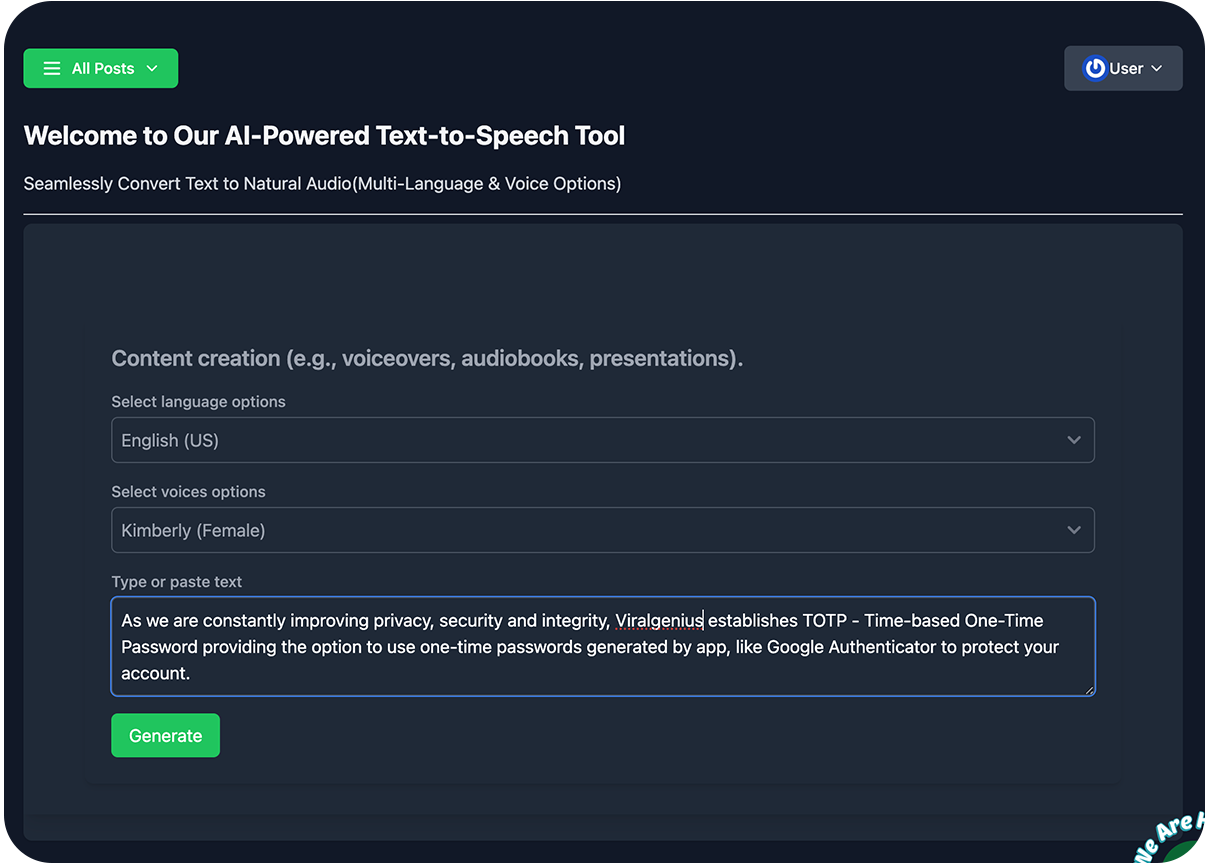Image resolution: width=1212 pixels, height=867 pixels.
Task: Click the language dropdown arrow
Action: [1074, 440]
